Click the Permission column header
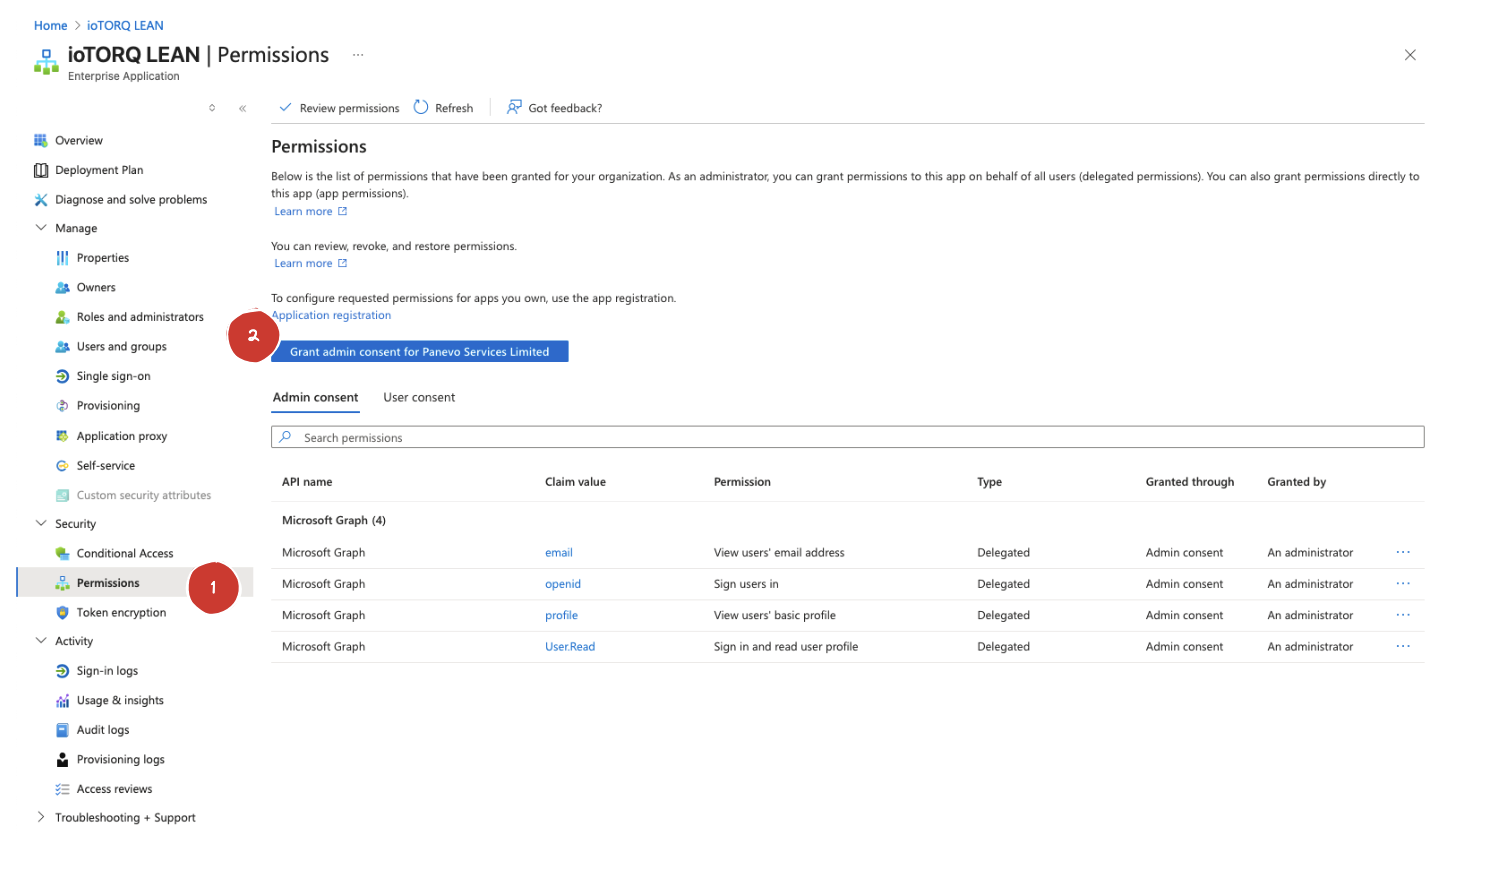Screen dimensions: 1493x871 [741, 482]
